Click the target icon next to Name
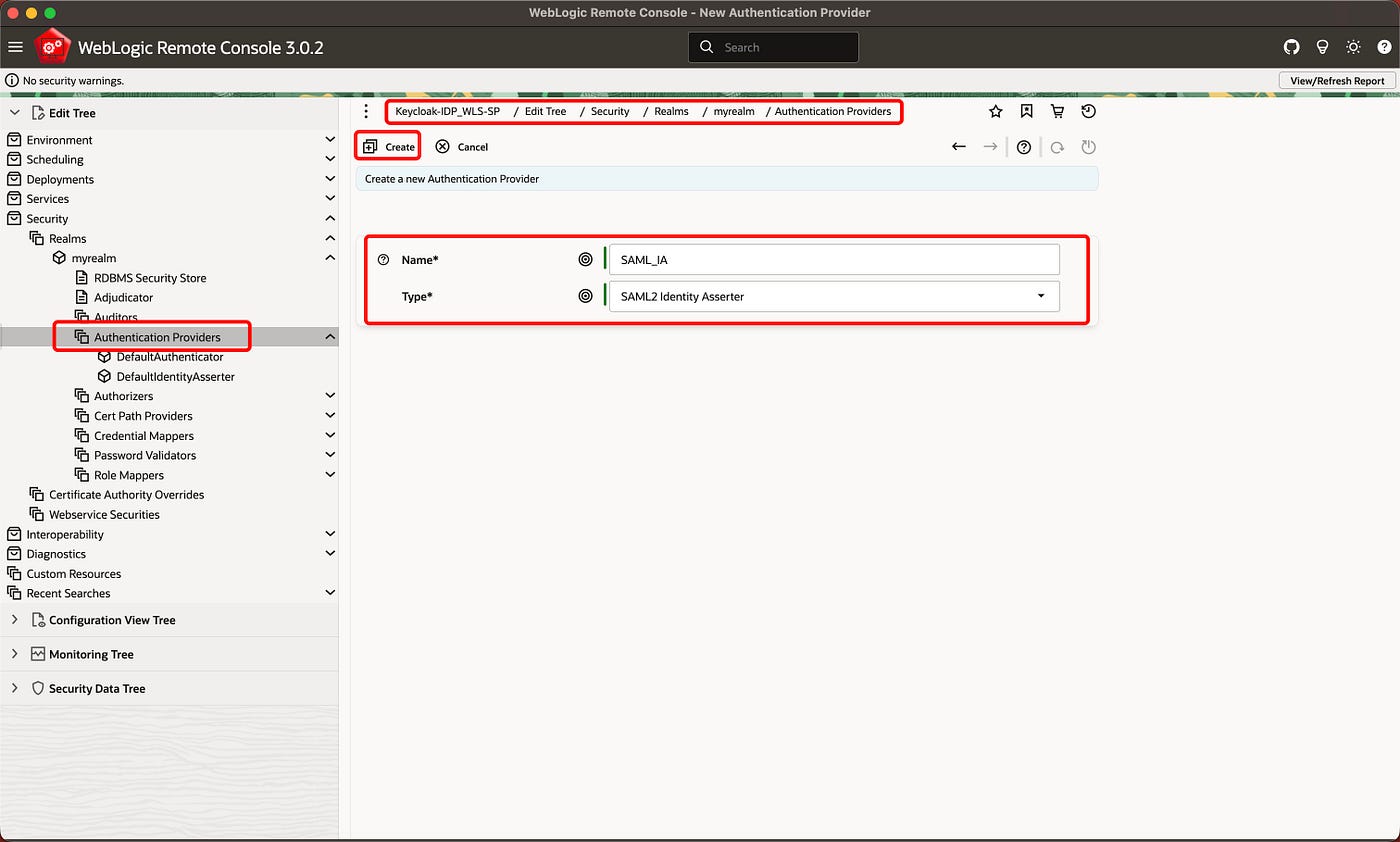 (x=586, y=260)
